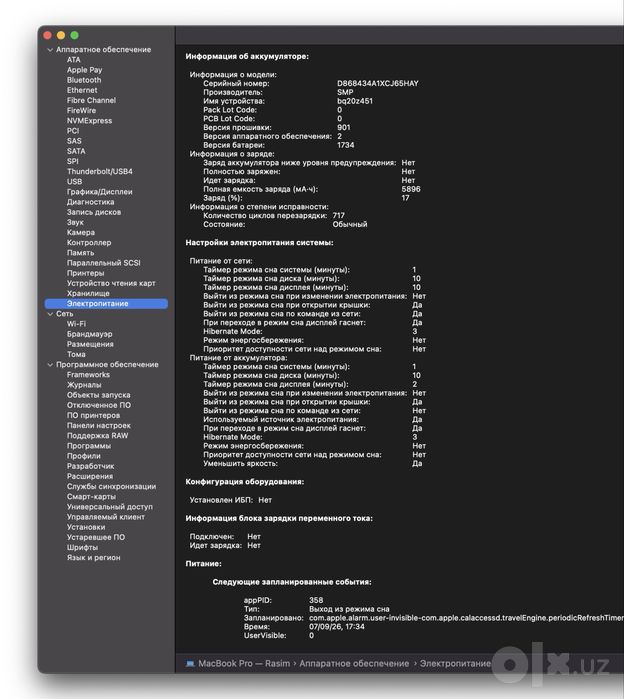Click MacBook Pro — Rasim in path bar
This screenshot has width=624, height=699.
(244, 663)
